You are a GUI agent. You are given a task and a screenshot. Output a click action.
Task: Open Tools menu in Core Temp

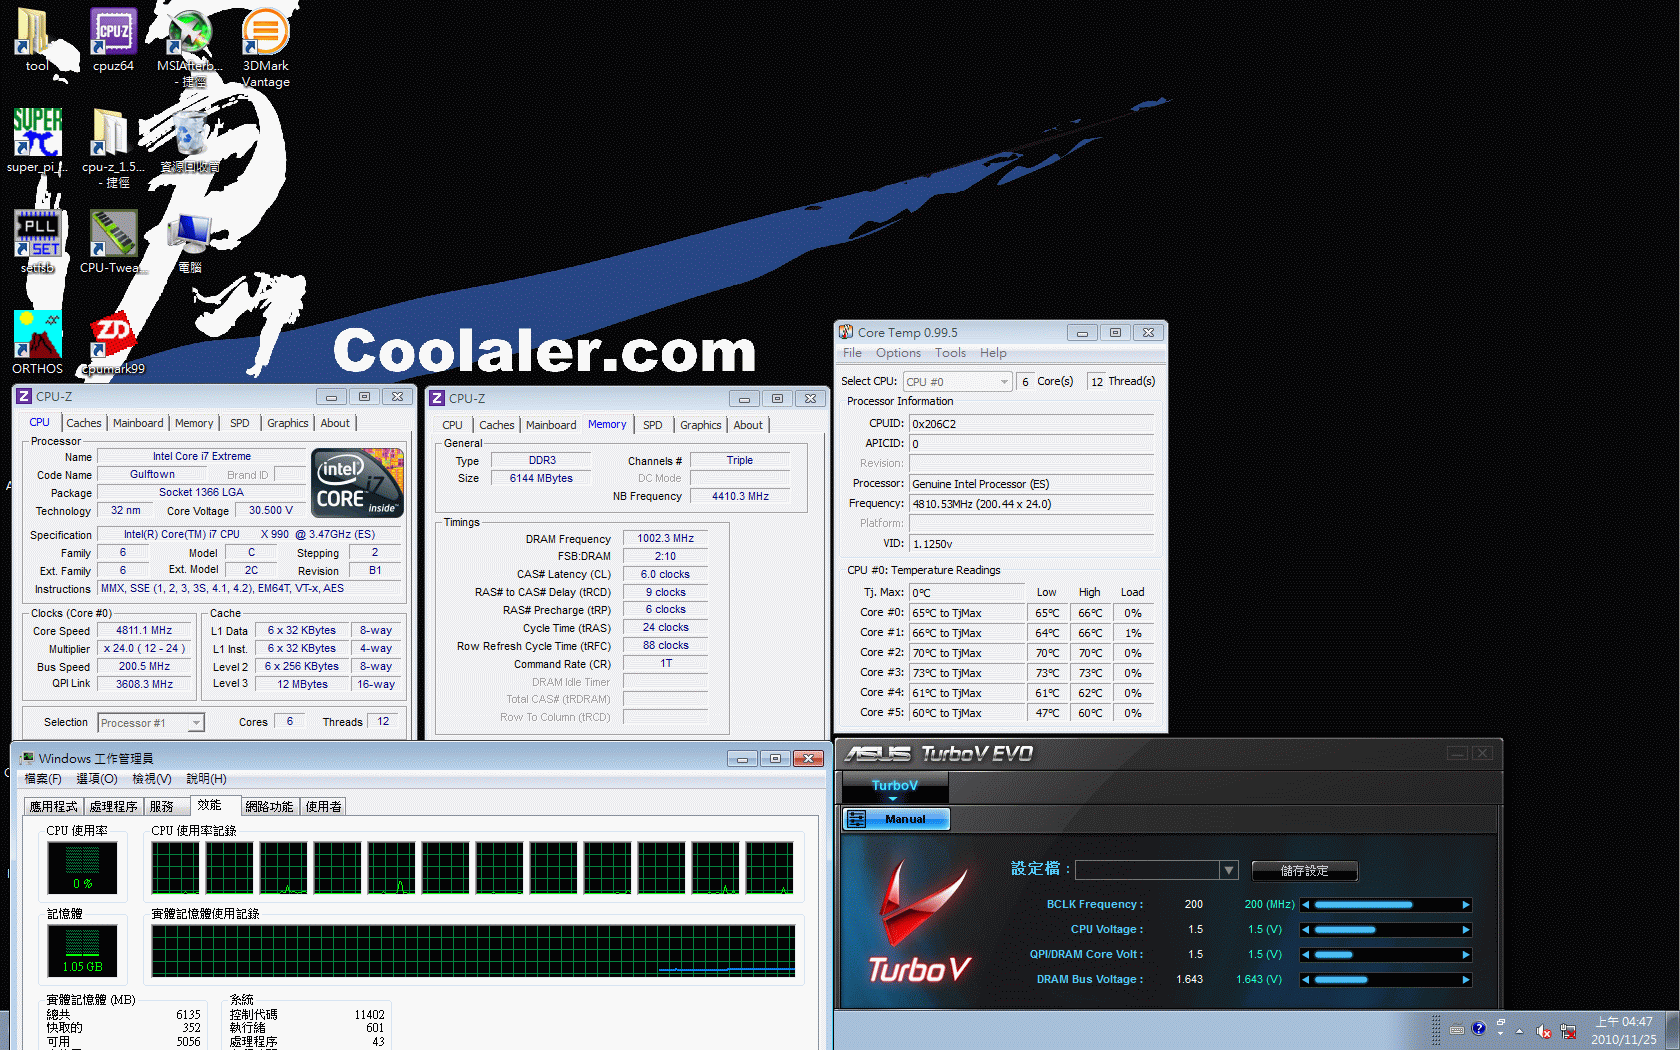coord(950,353)
